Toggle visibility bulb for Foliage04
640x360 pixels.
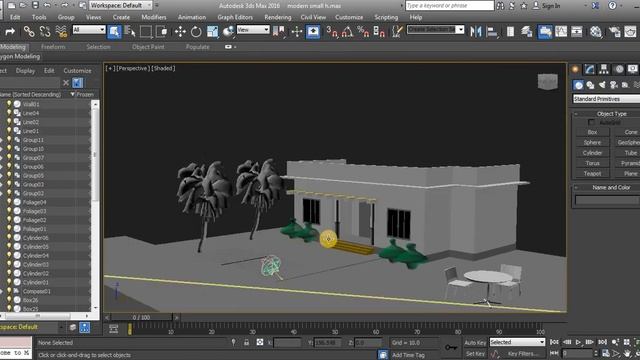(9, 202)
